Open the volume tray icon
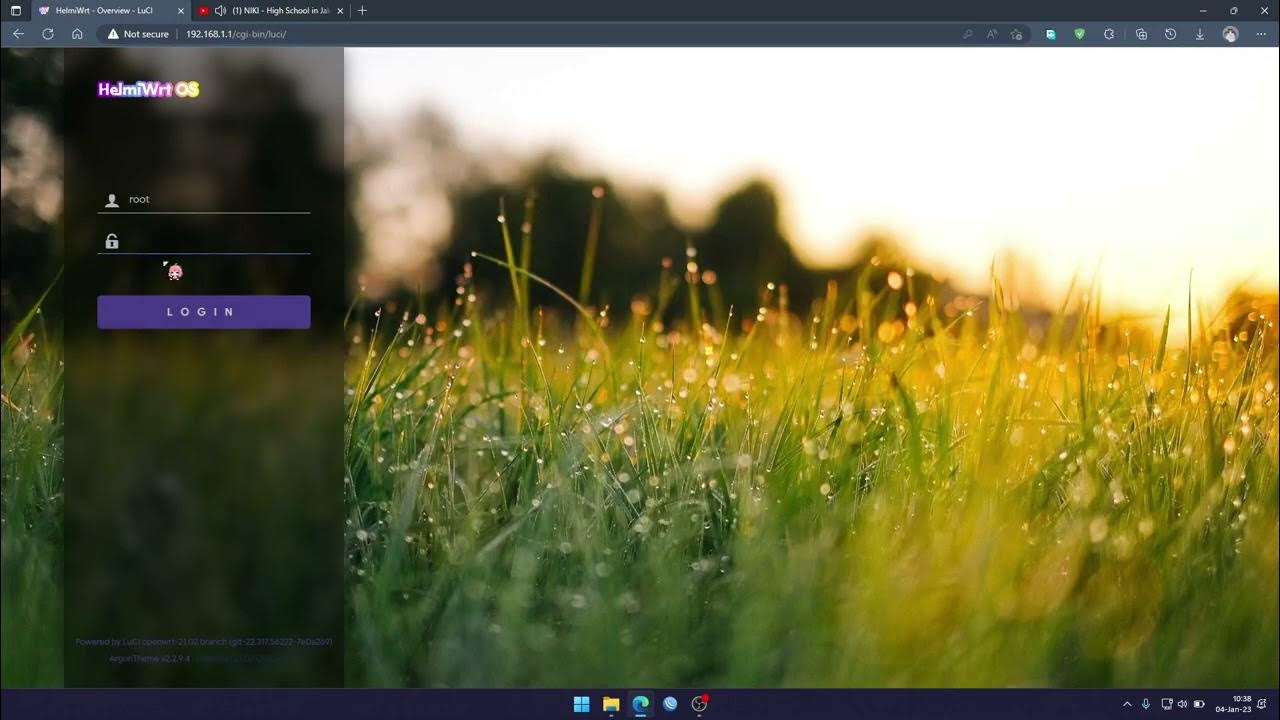This screenshot has width=1280, height=720. pyautogui.click(x=1182, y=704)
